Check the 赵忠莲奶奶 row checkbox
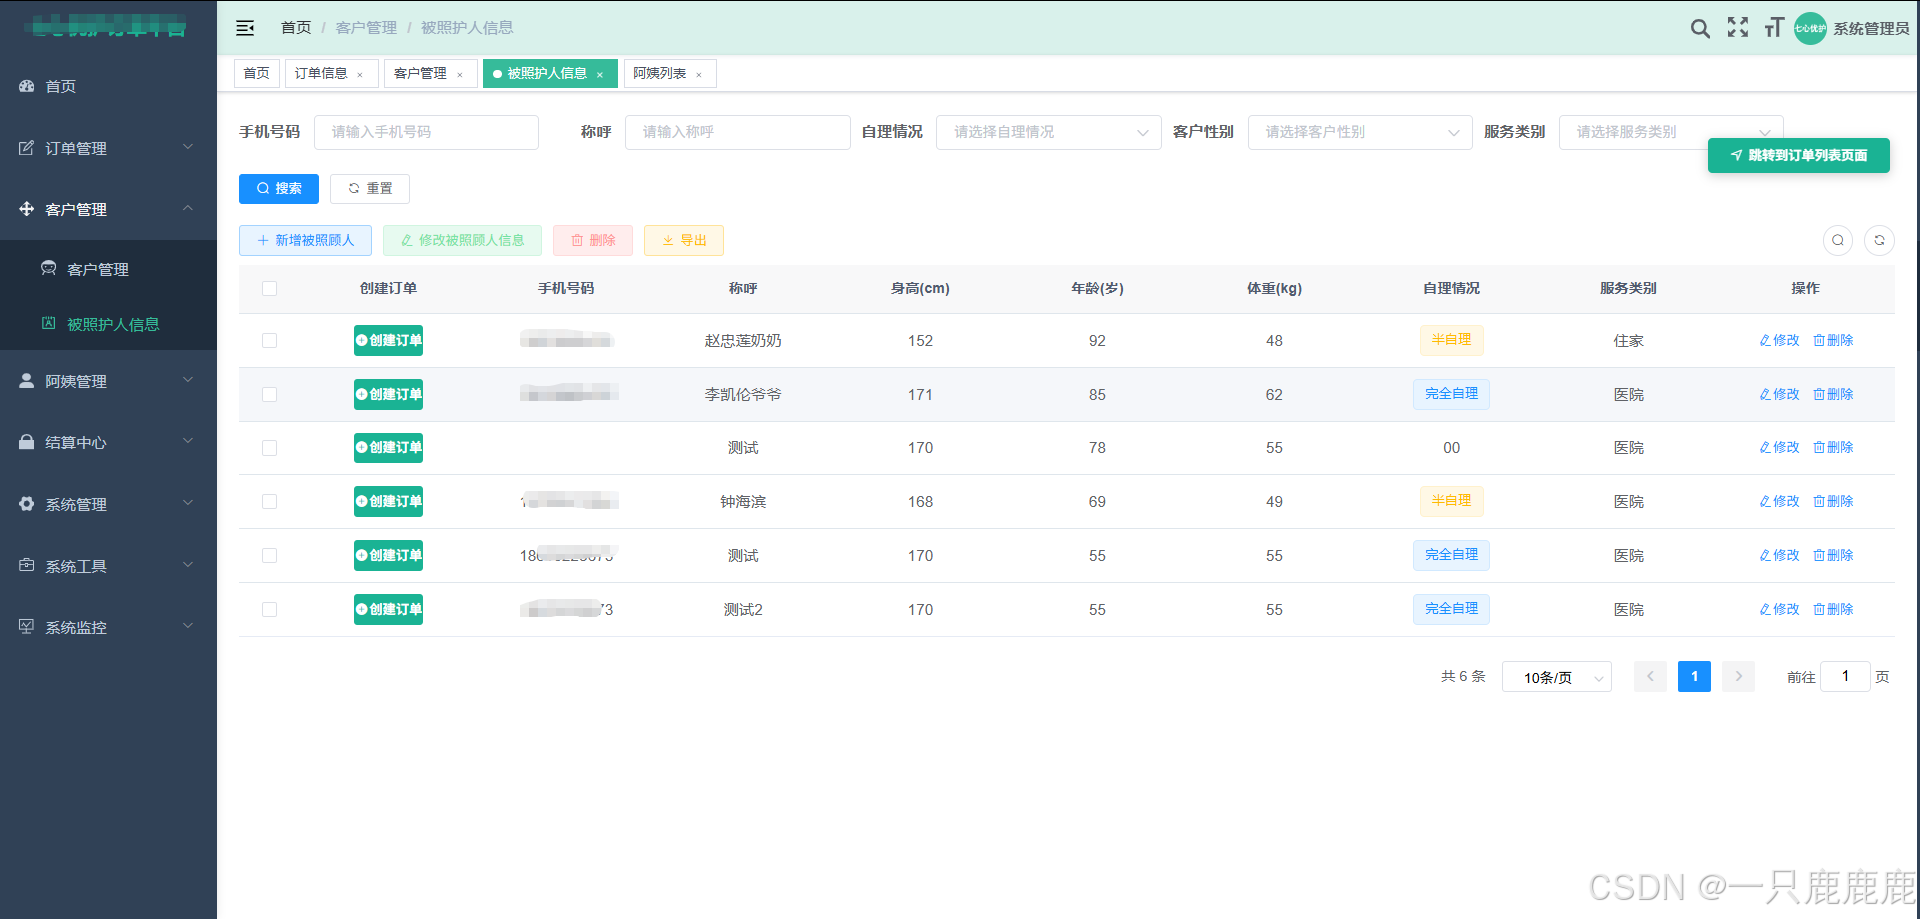 [x=269, y=340]
